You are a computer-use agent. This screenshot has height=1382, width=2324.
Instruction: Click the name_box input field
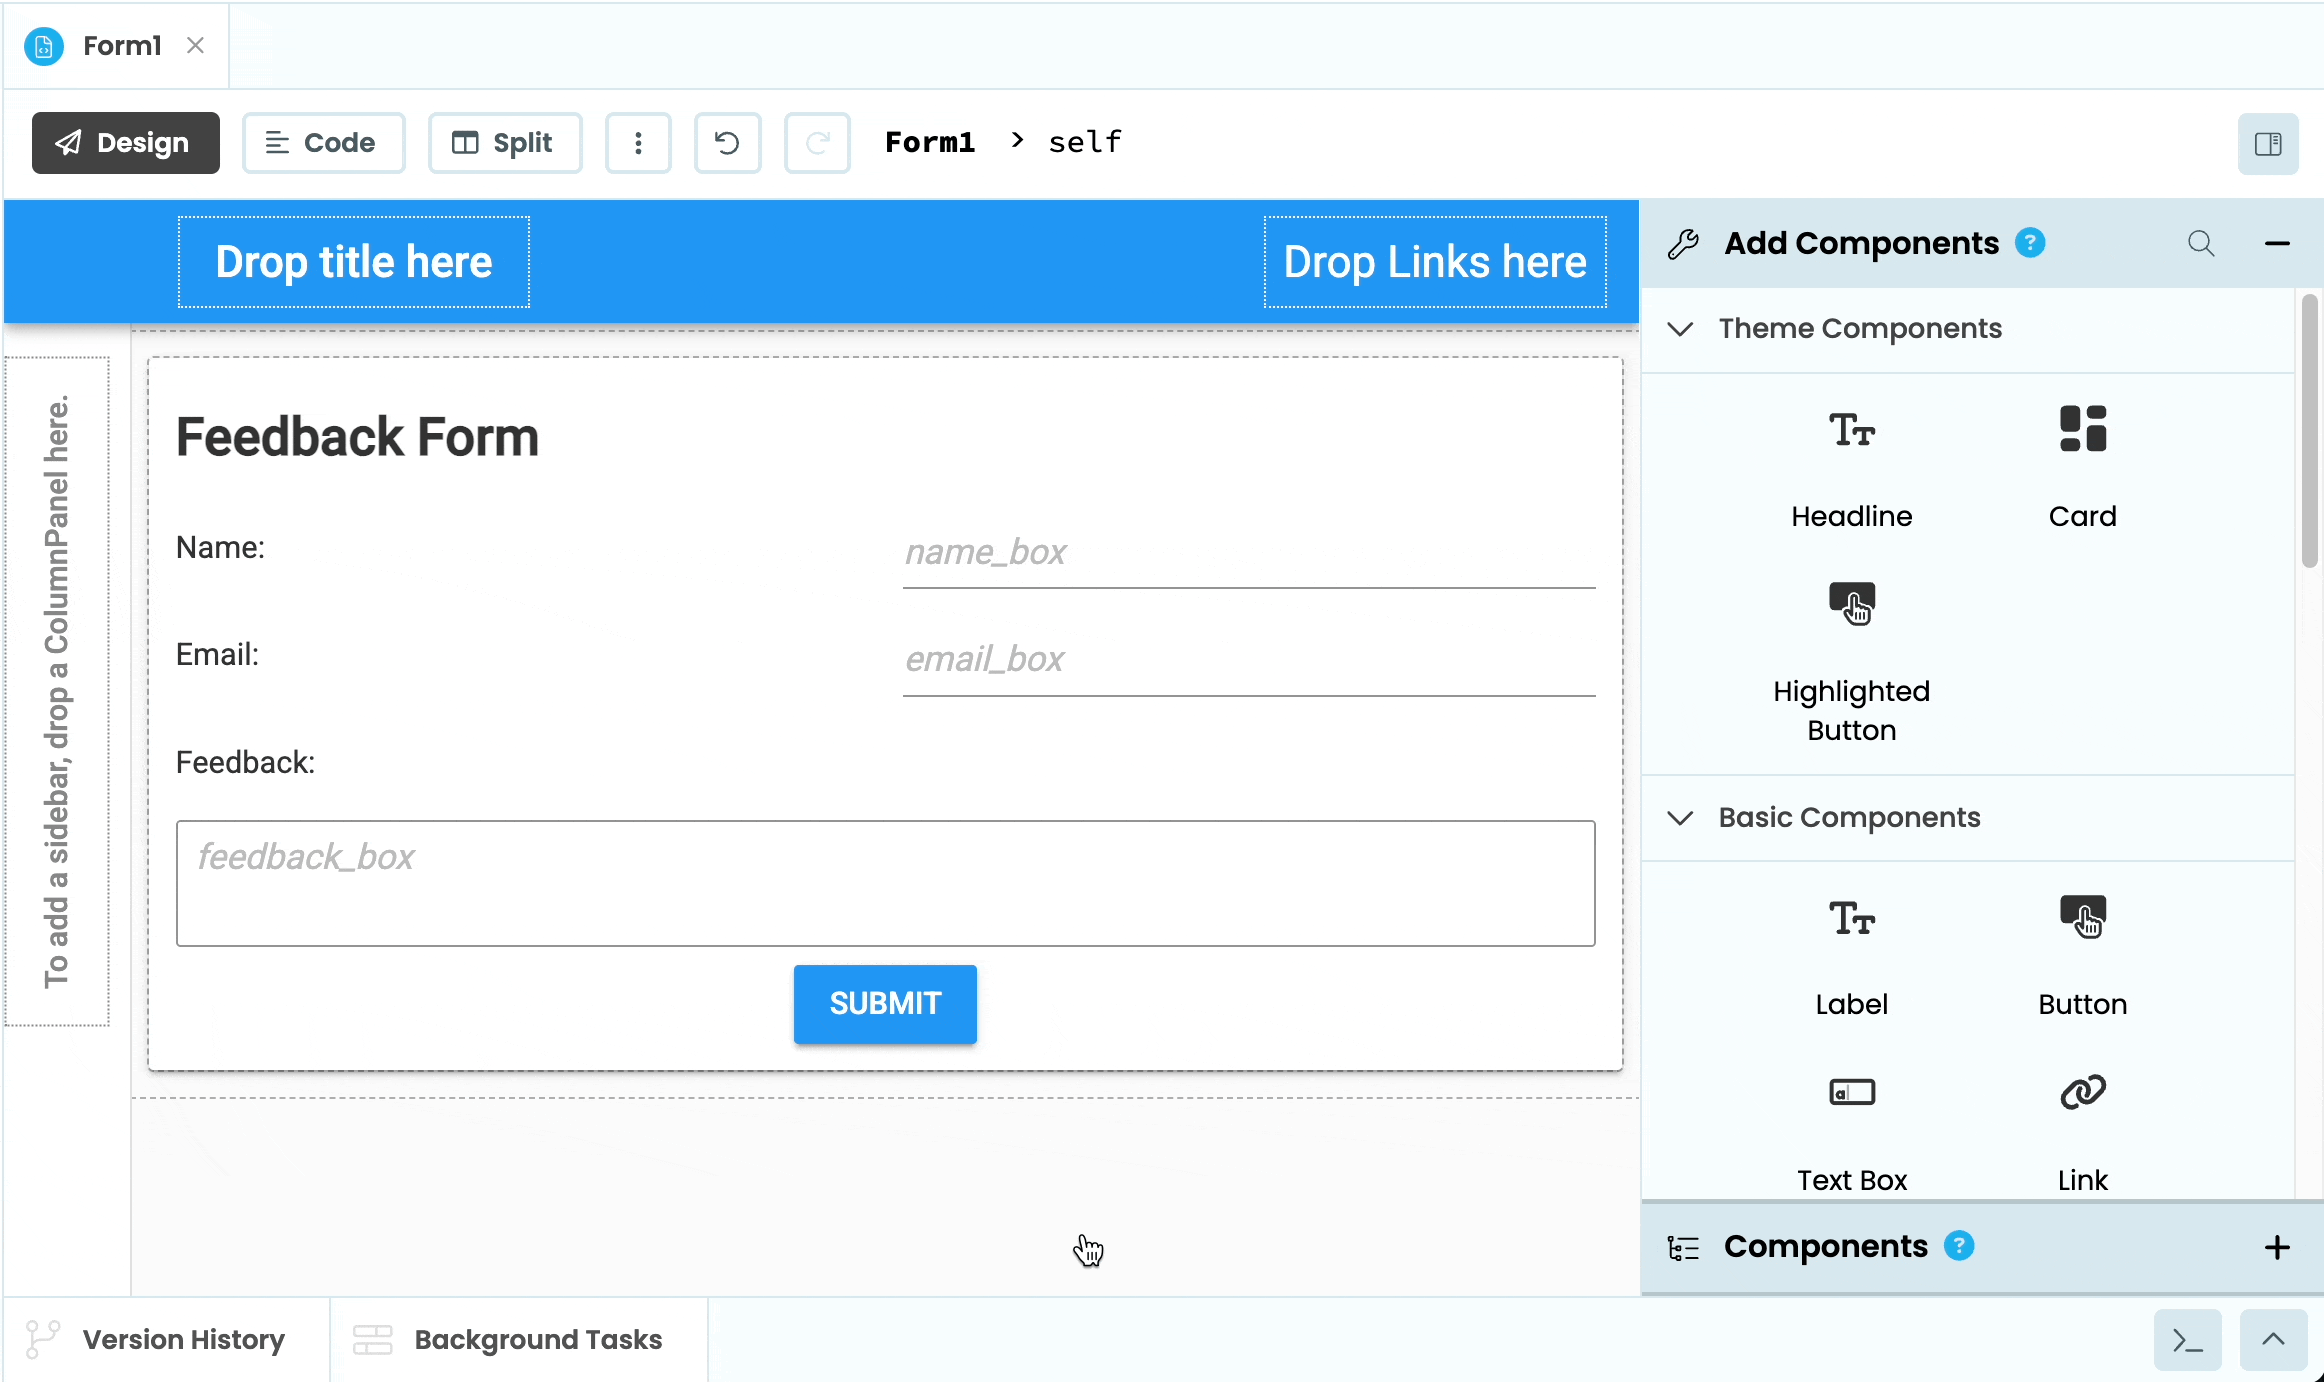[1247, 556]
